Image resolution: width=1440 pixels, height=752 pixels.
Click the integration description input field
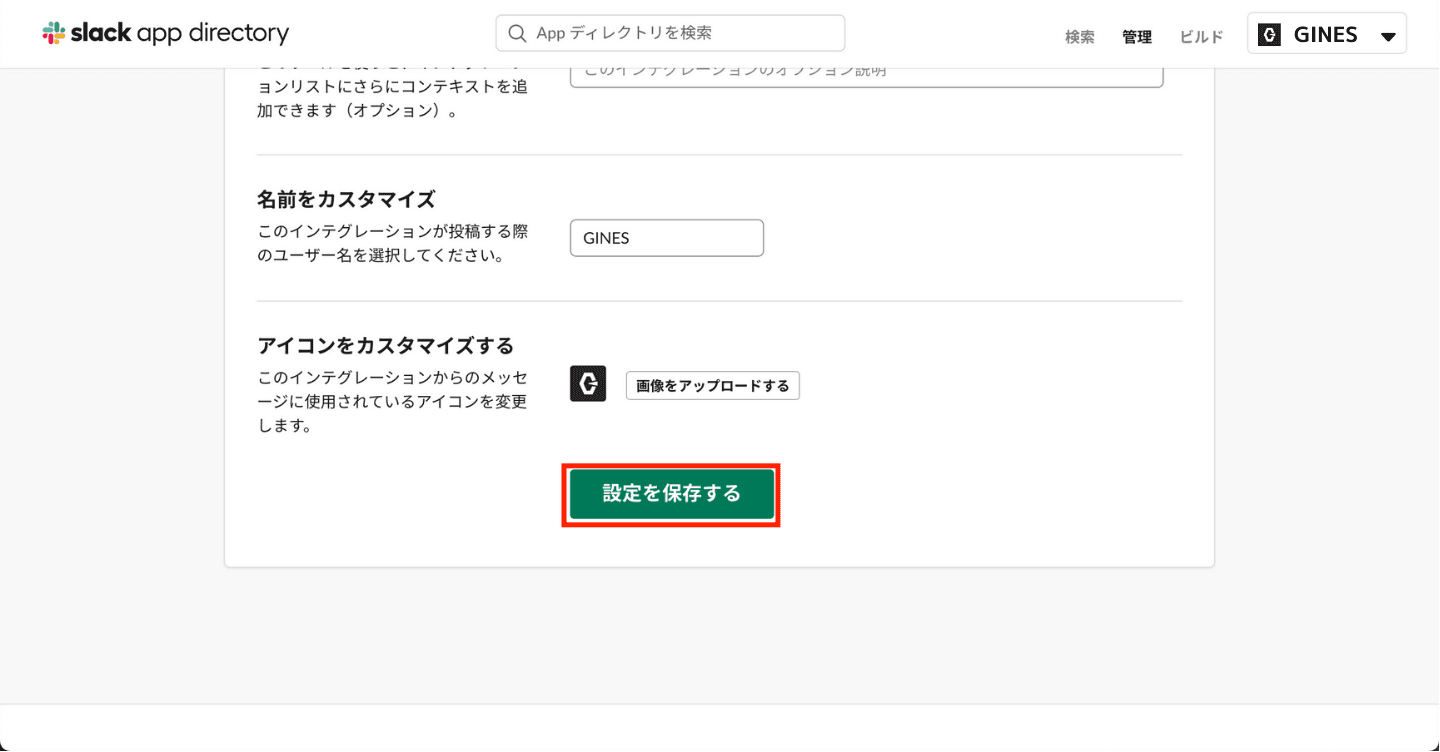click(x=866, y=73)
